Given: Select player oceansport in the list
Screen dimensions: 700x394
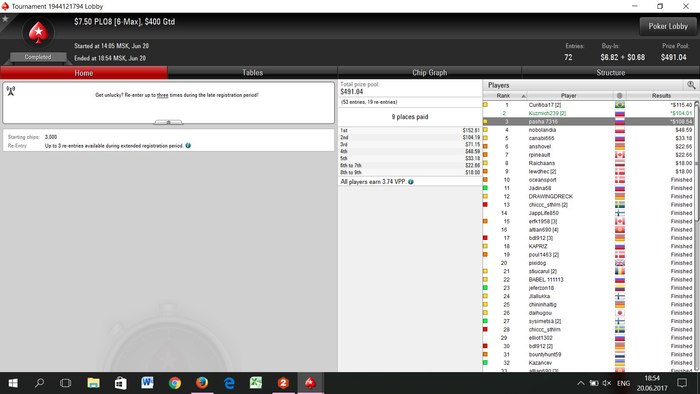Looking at the screenshot, I should pos(588,180).
